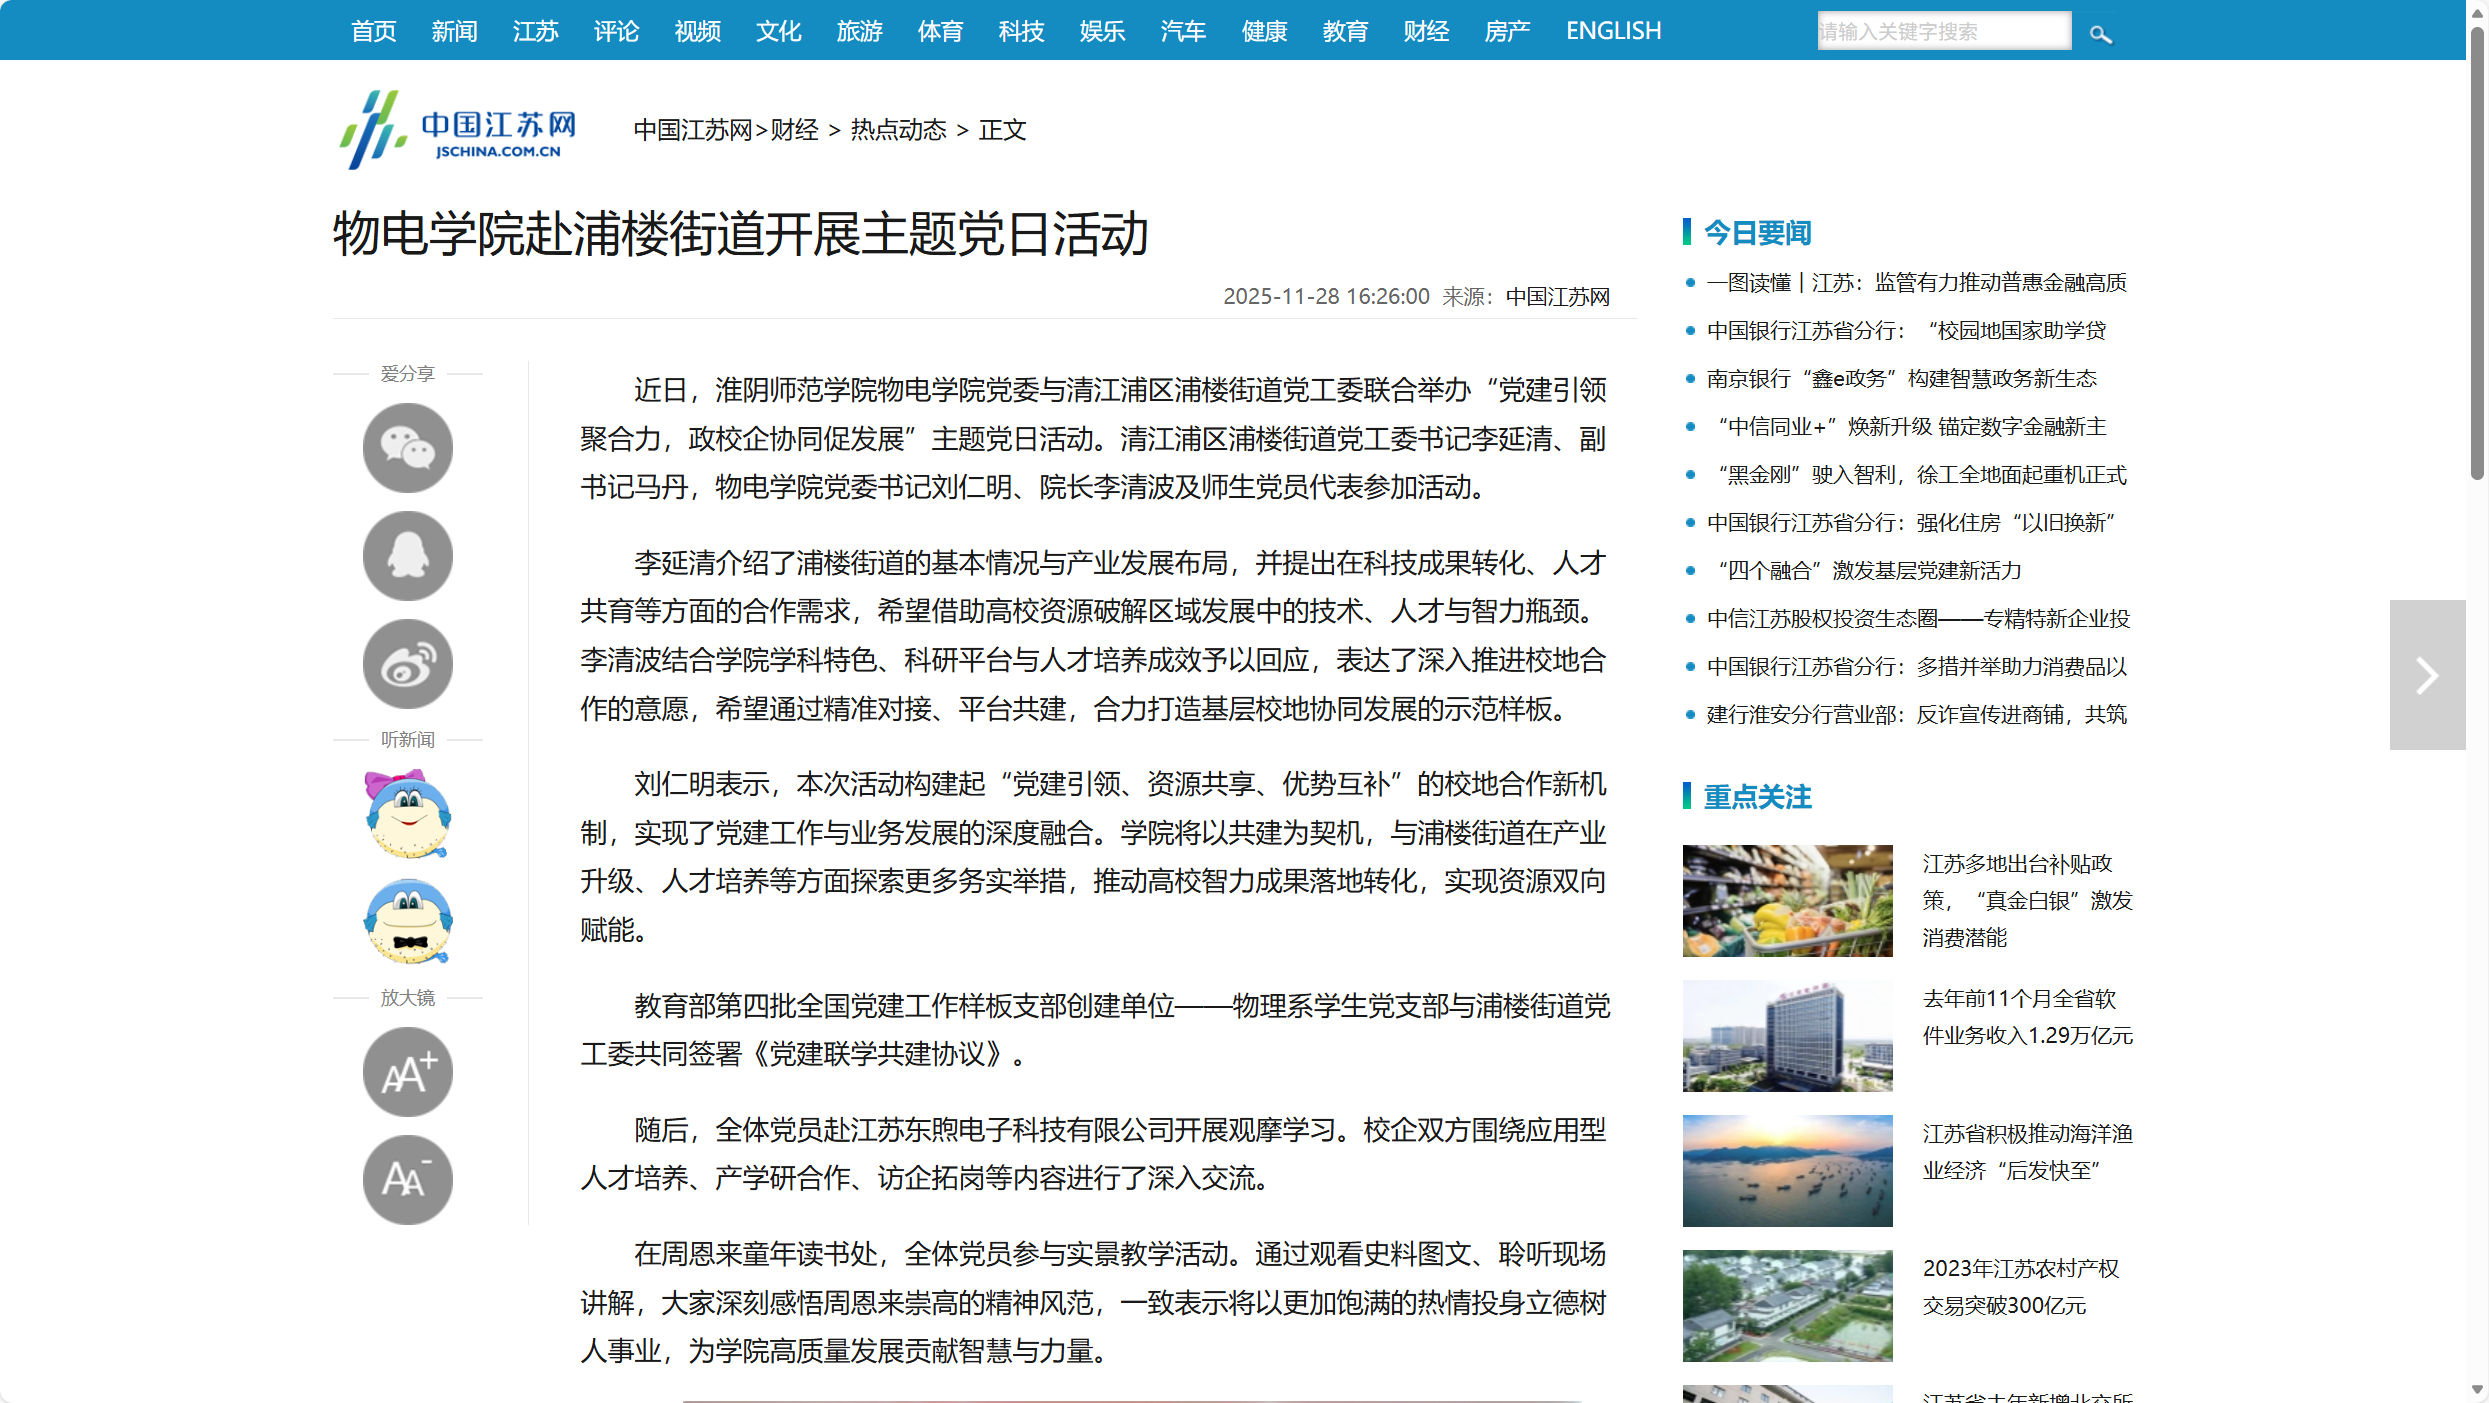Share the article via WeChat

click(x=407, y=447)
